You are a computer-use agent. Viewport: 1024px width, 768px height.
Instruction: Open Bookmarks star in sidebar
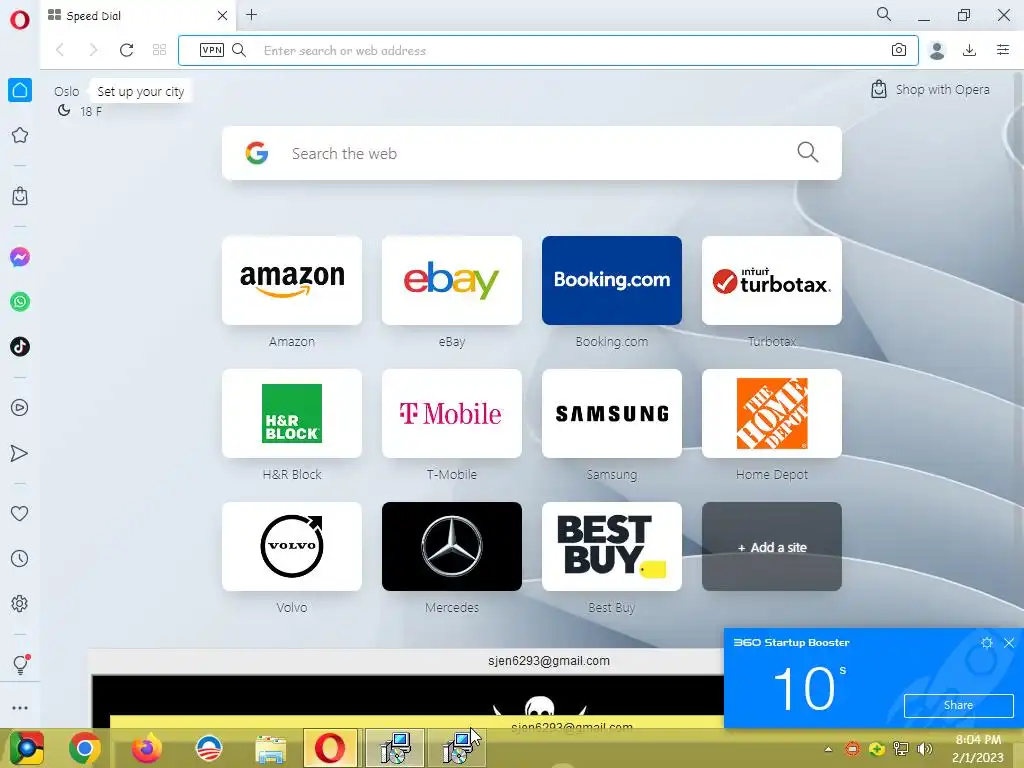pos(20,135)
